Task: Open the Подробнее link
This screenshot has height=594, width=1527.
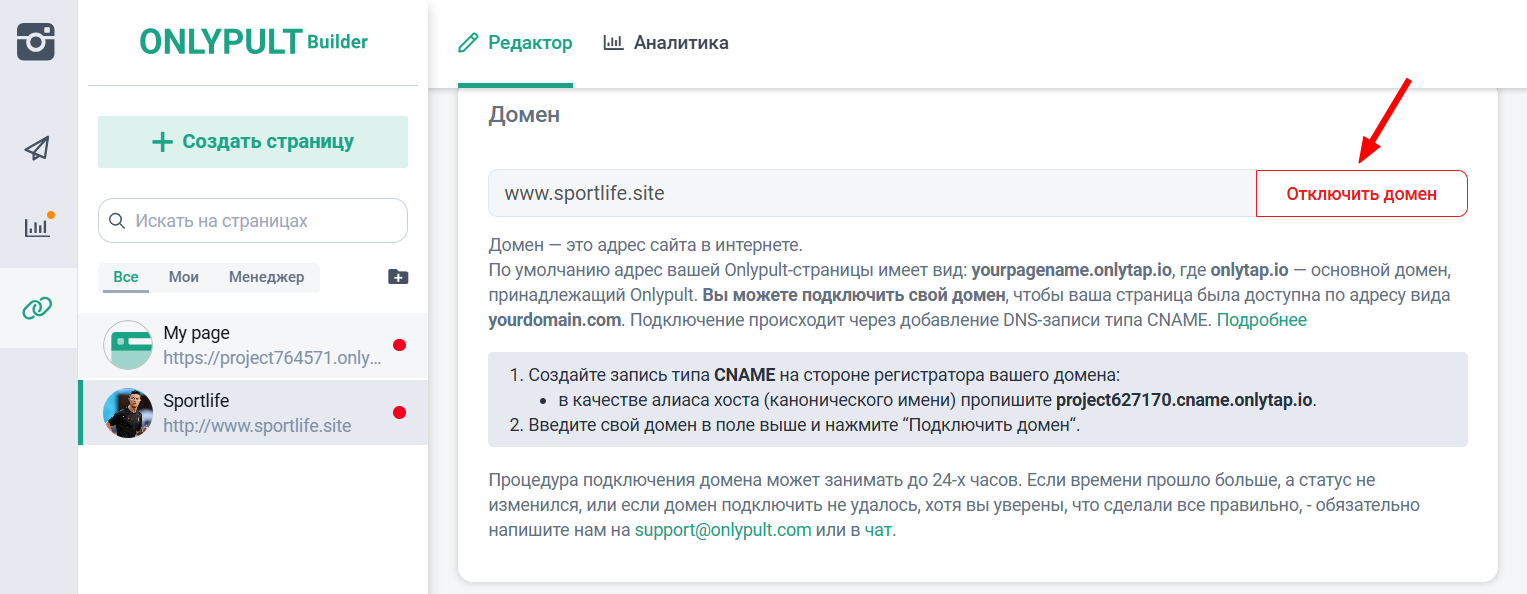Action: click(1261, 320)
